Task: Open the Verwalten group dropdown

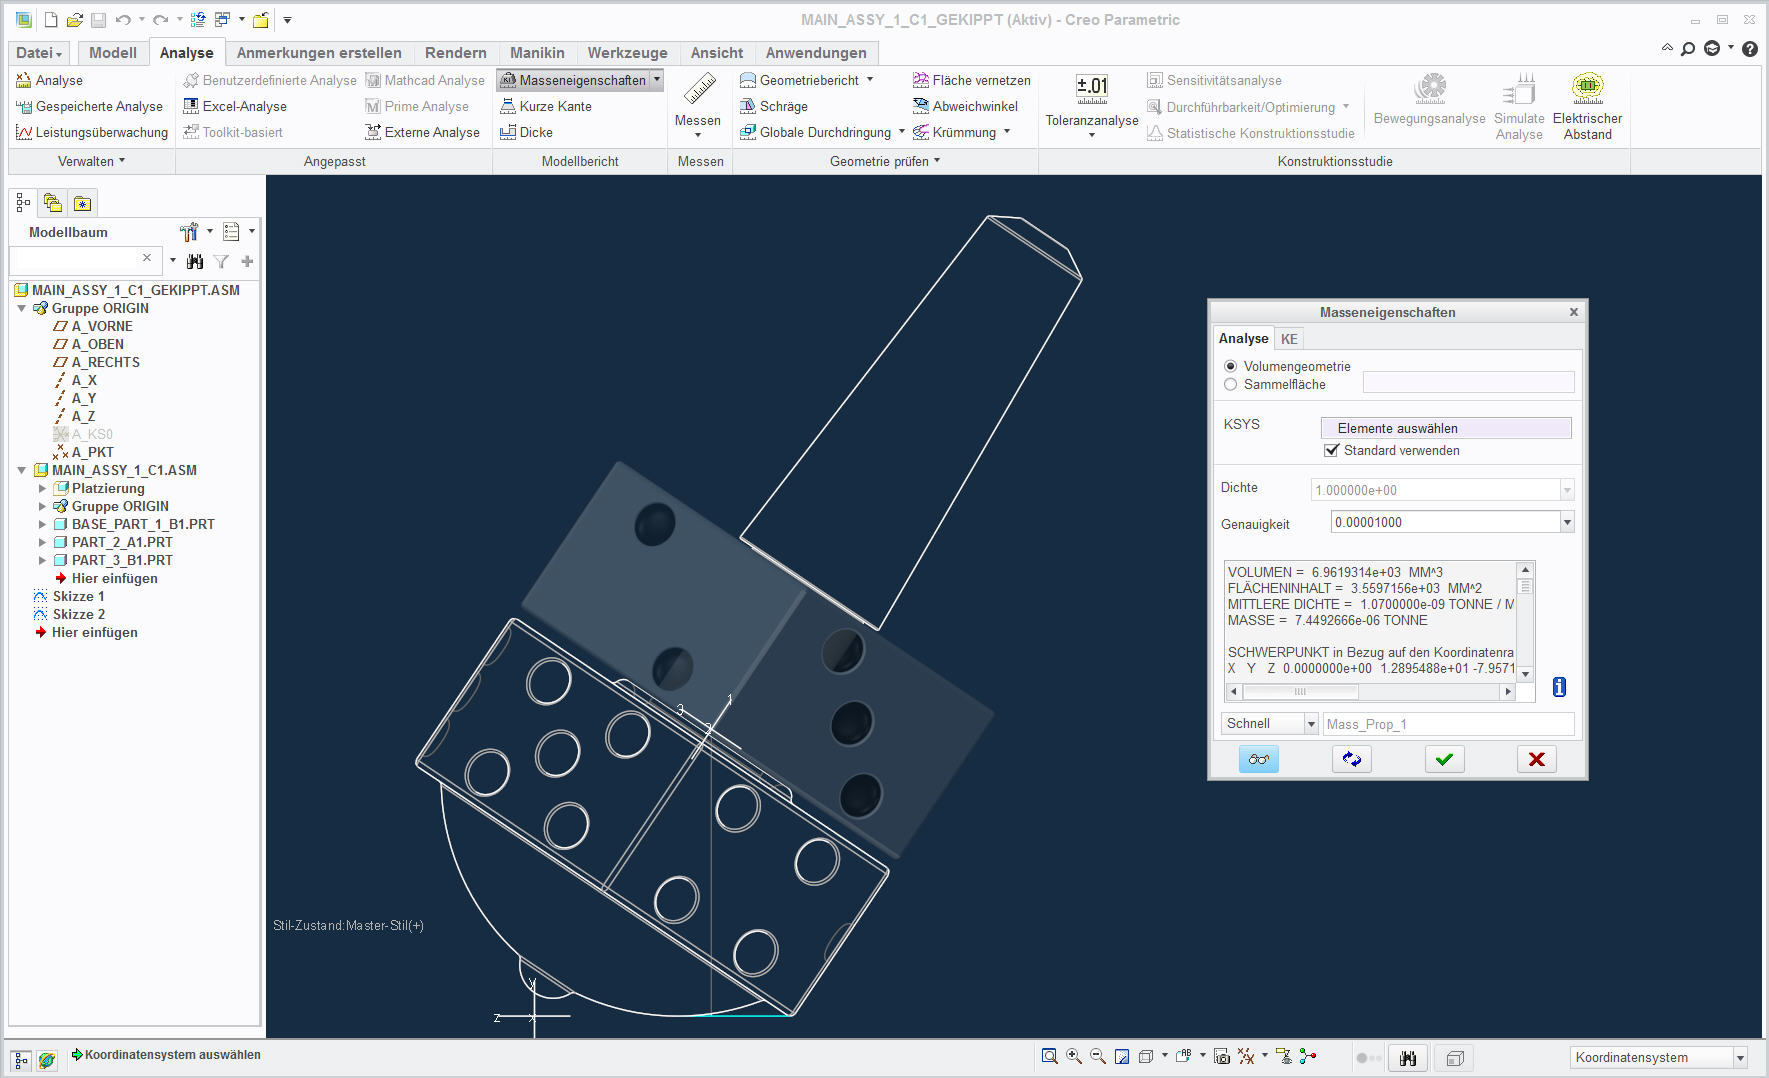Action: (92, 161)
